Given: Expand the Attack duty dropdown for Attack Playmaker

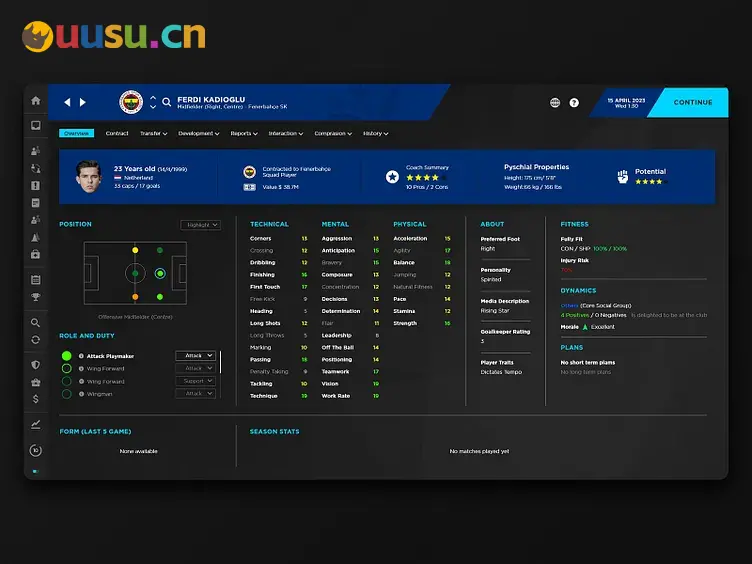Looking at the screenshot, I should point(195,356).
